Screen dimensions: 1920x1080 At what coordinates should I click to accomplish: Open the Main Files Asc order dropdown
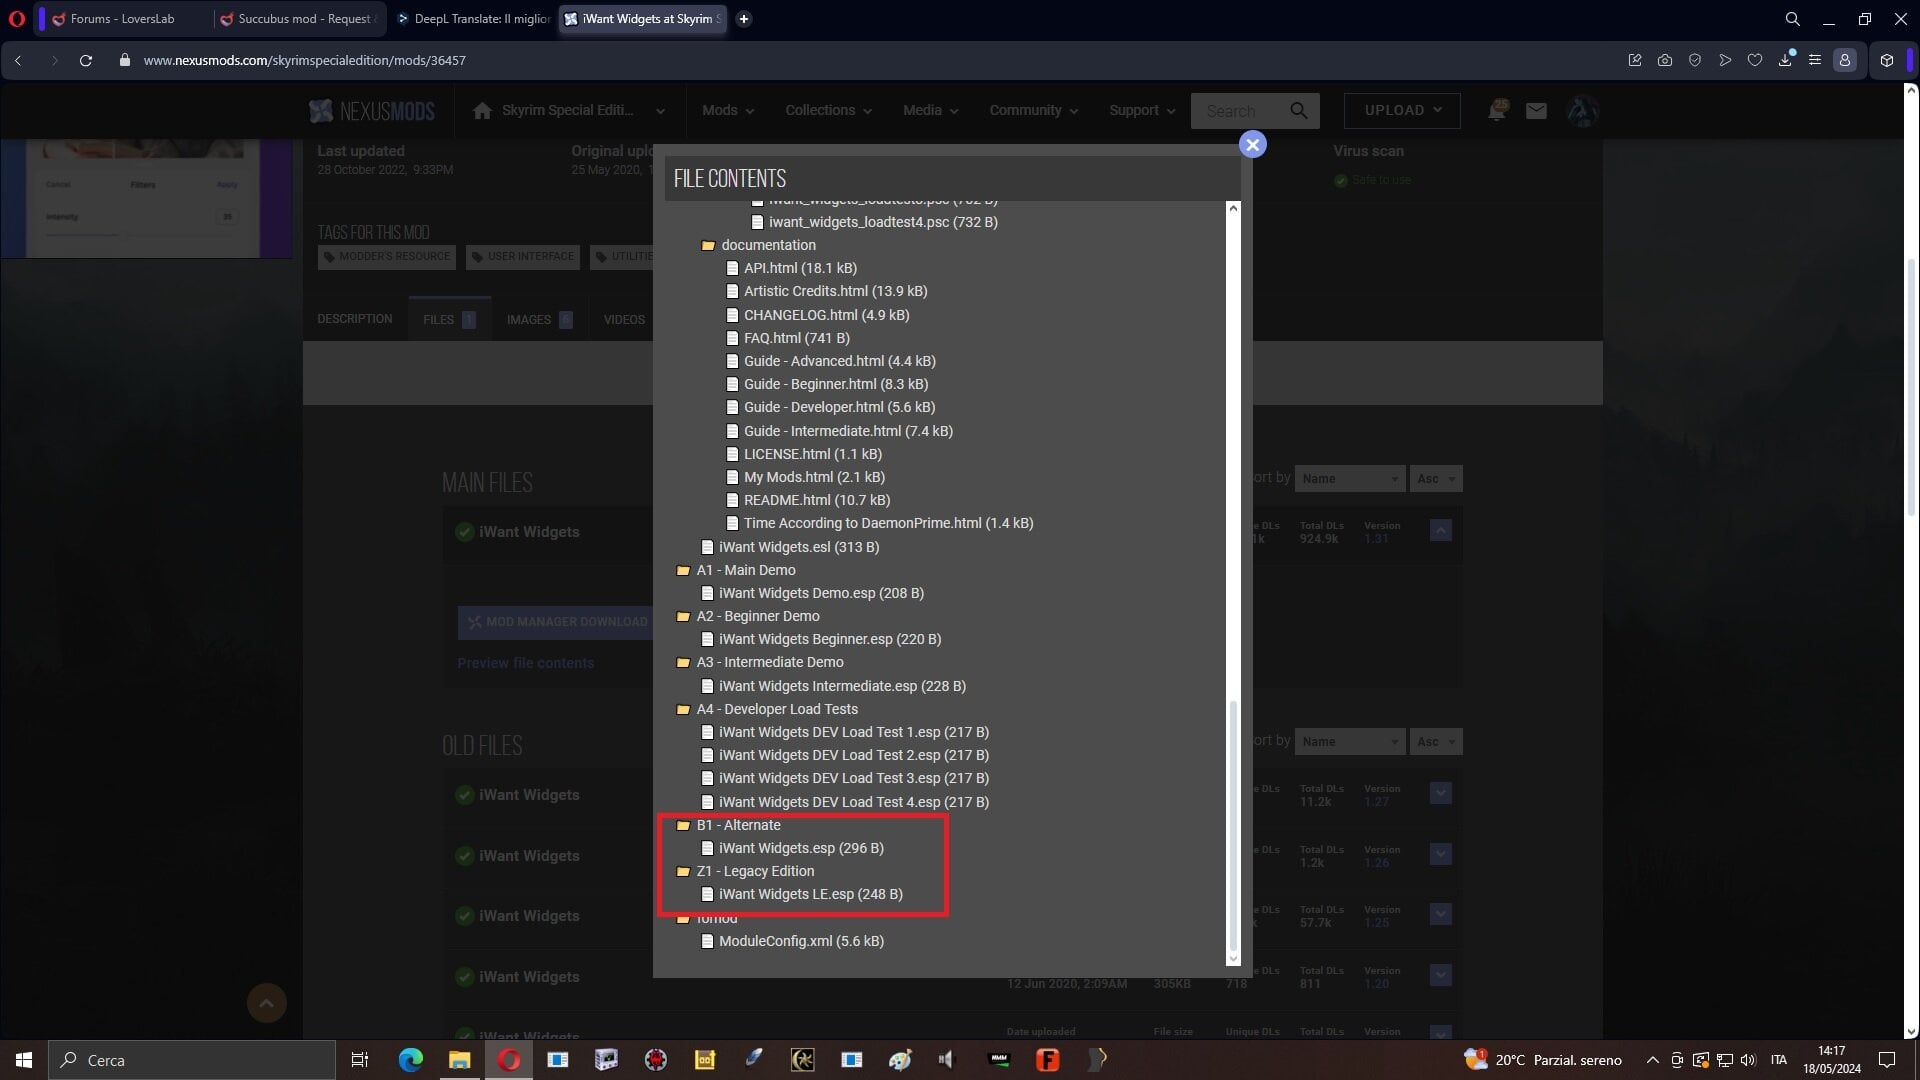point(1436,479)
